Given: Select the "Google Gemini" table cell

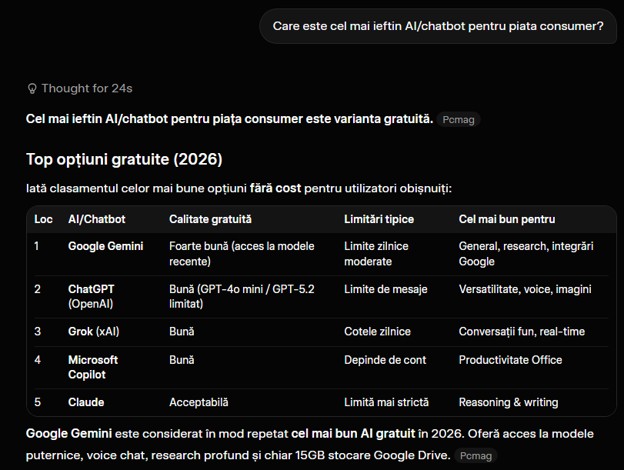Looking at the screenshot, I should (105, 246).
